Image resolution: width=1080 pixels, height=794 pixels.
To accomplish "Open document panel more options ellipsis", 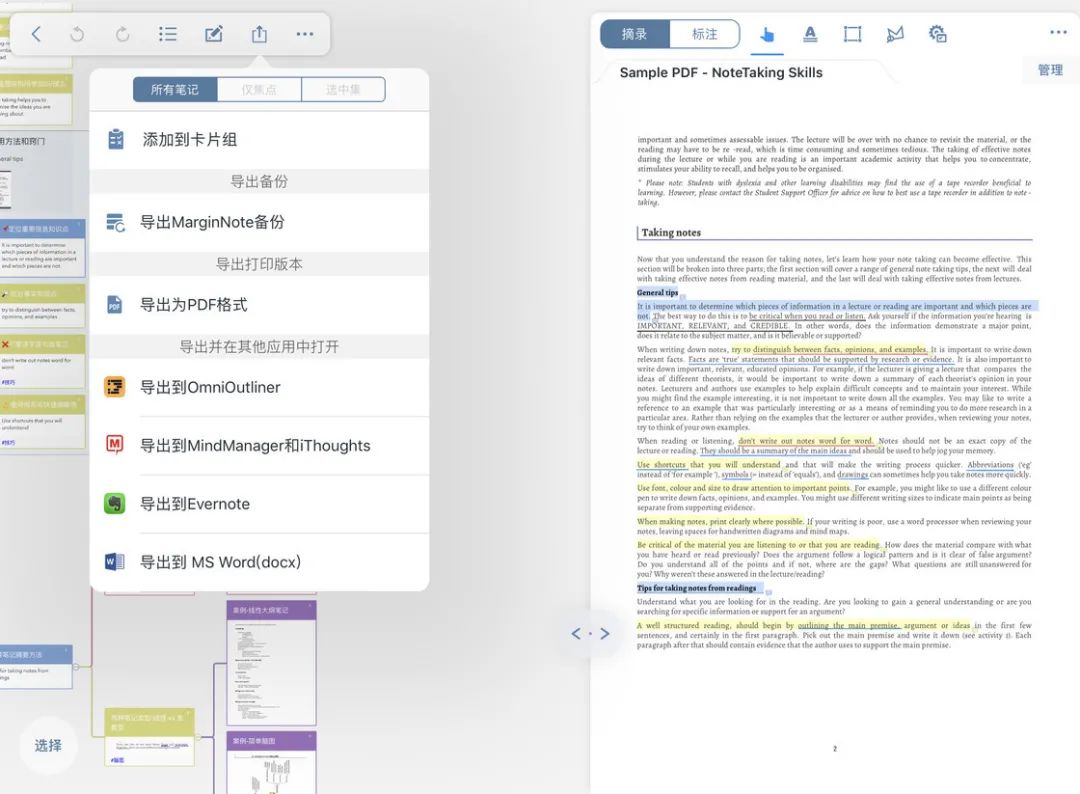I will pyautogui.click(x=1058, y=32).
